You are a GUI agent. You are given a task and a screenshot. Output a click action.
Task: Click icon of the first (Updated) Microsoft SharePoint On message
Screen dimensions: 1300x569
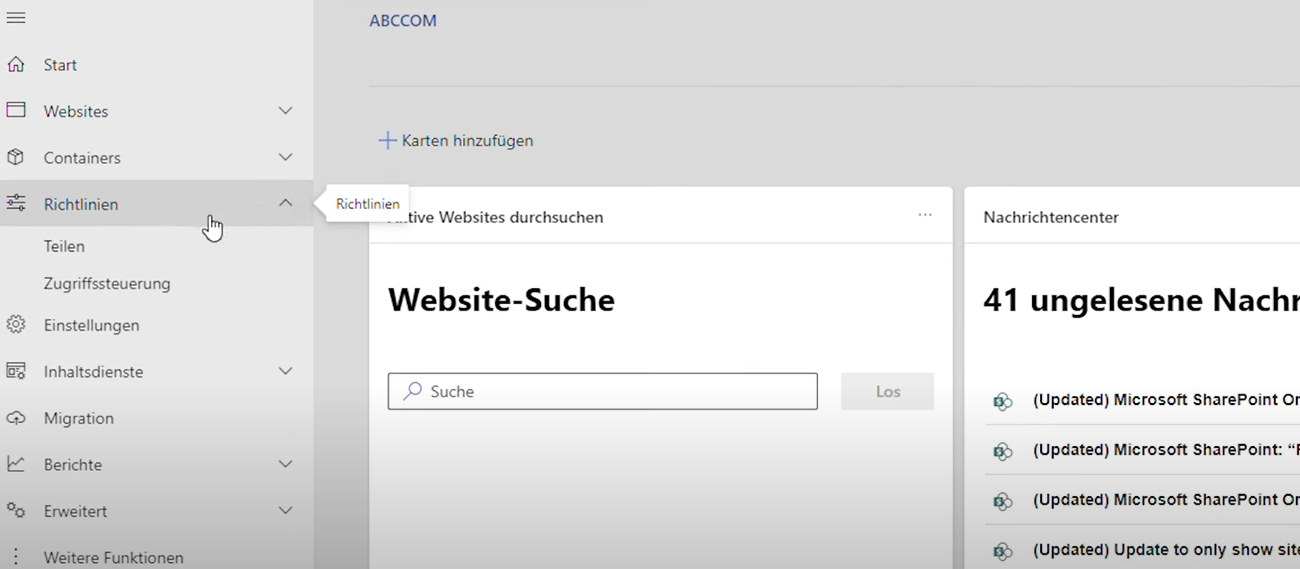(x=1002, y=401)
